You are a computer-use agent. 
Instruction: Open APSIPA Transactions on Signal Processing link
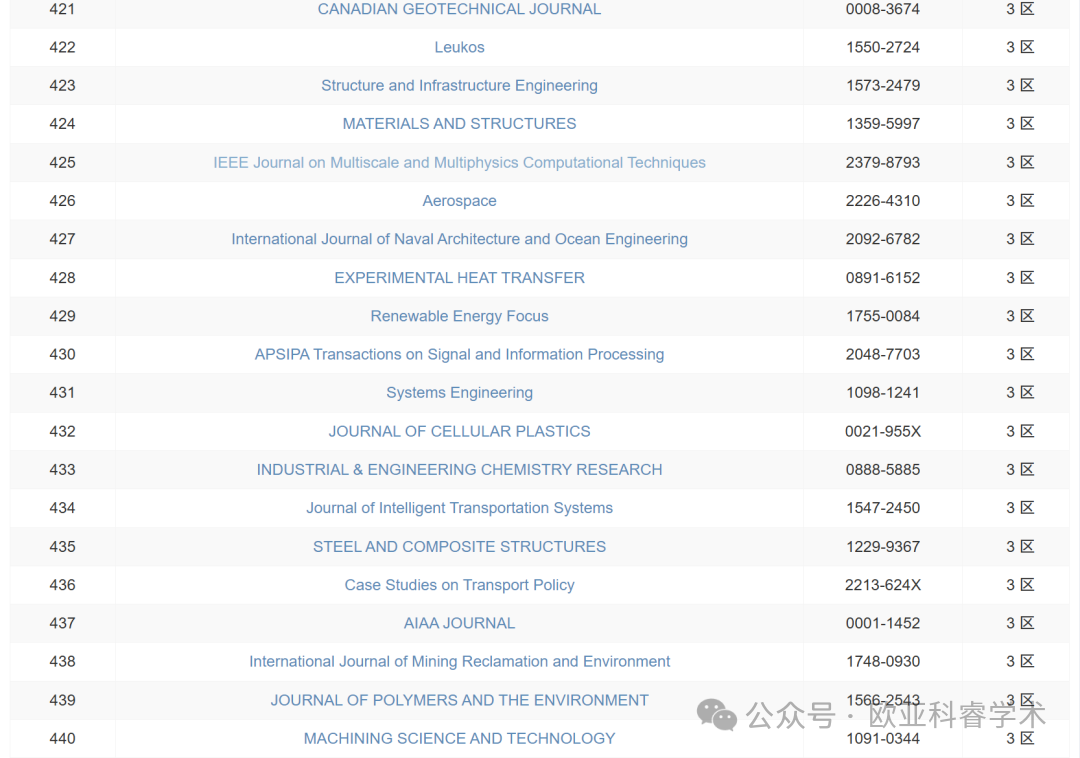point(459,355)
